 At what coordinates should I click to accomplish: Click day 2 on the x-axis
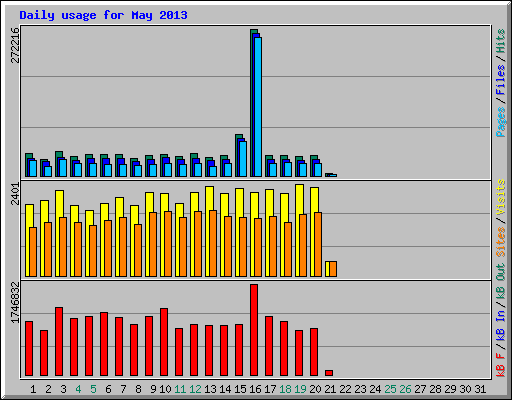[48, 389]
